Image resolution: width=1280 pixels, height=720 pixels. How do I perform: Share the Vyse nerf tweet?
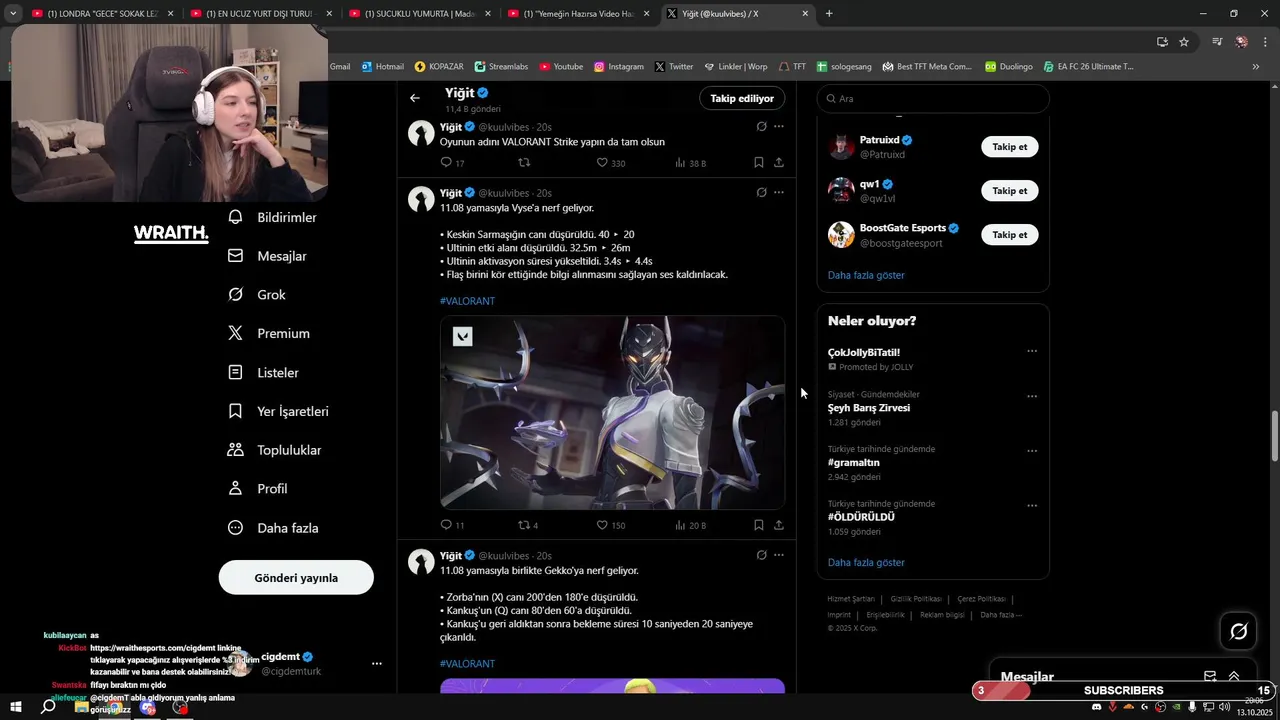tap(779, 525)
